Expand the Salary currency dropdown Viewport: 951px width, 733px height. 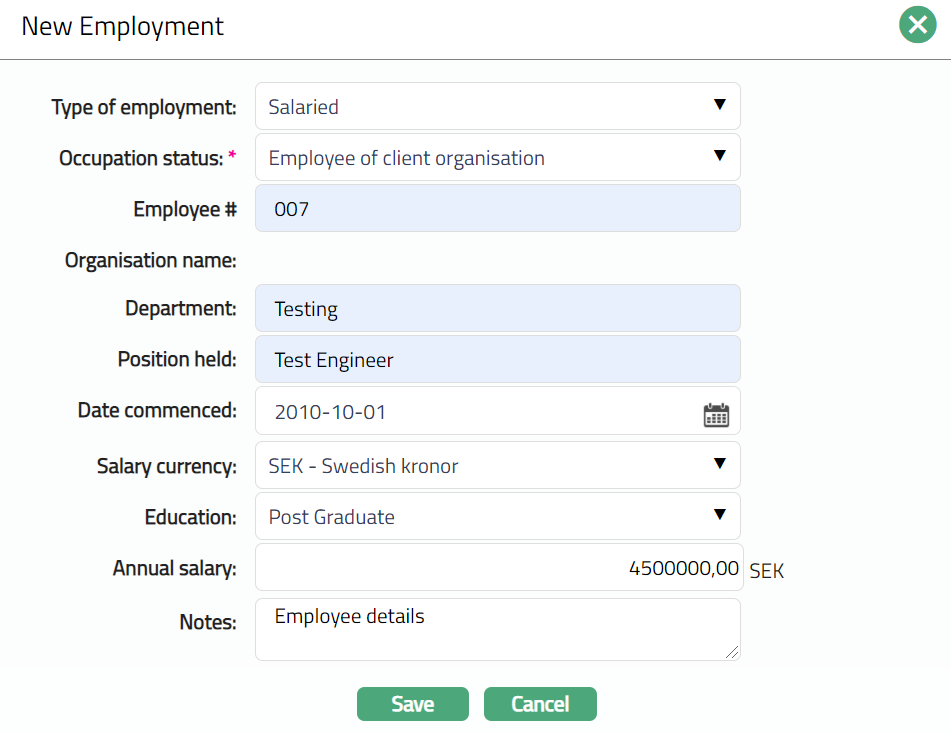click(x=497, y=465)
